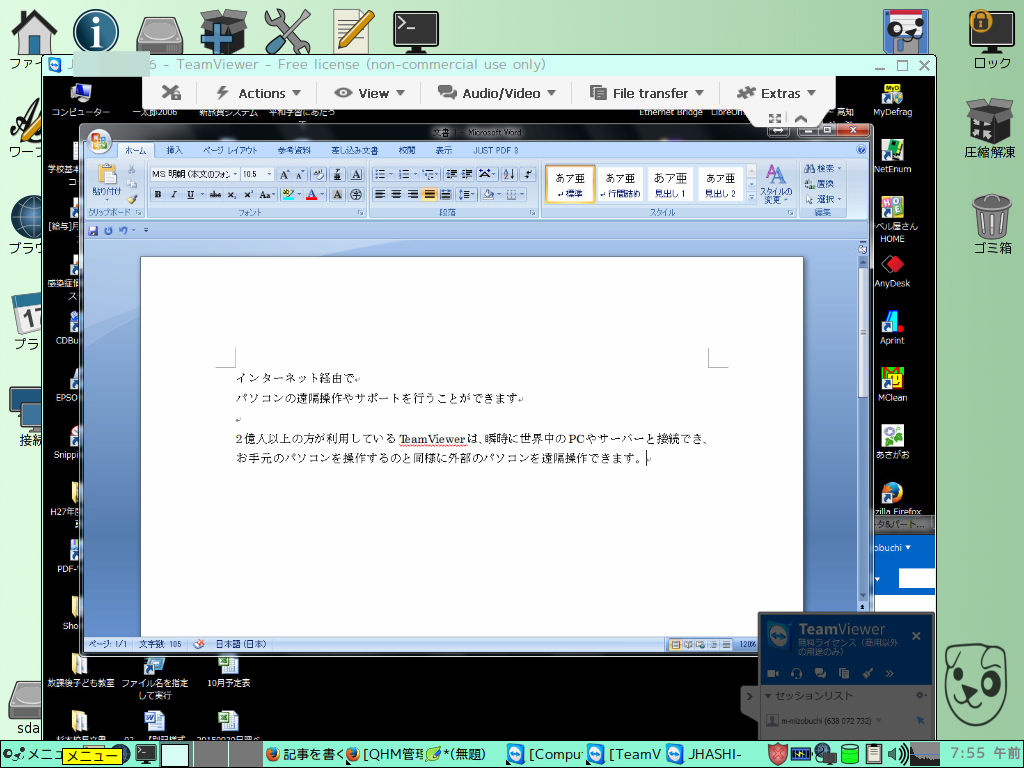
Task: Apply the 見出し 1 style
Action: (x=670, y=184)
